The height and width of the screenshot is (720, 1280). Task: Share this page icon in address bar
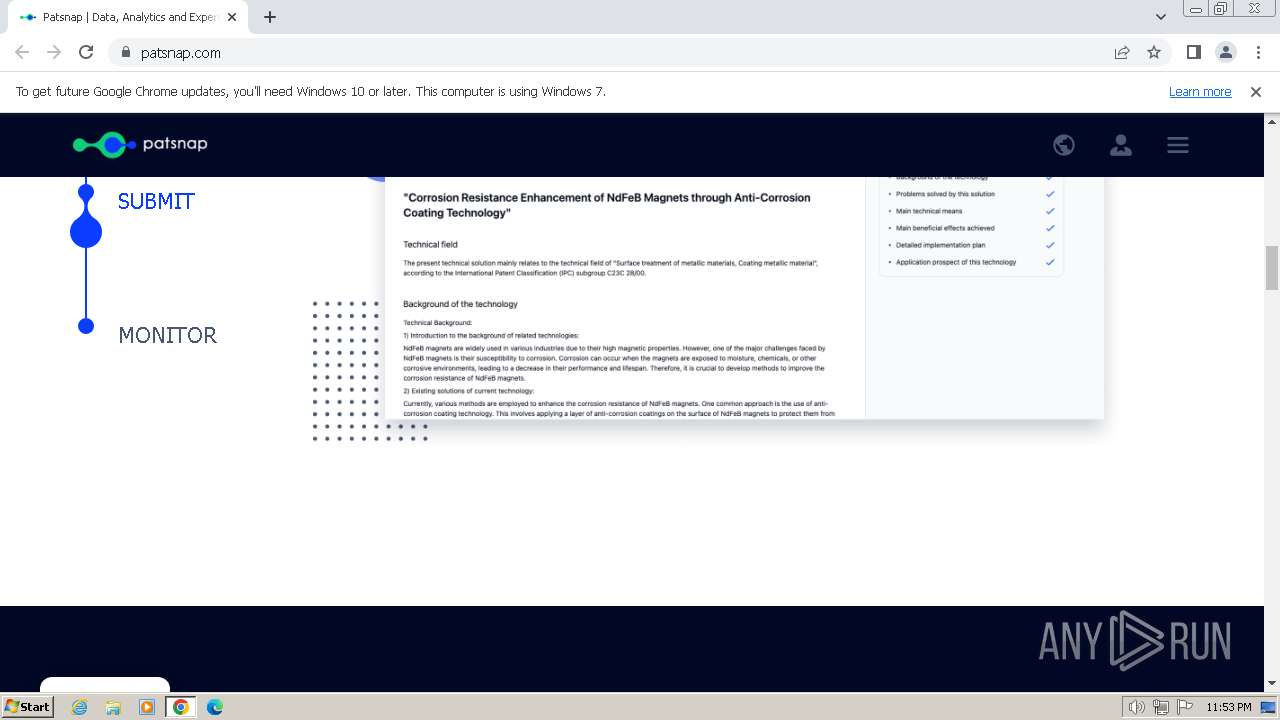(x=1122, y=52)
